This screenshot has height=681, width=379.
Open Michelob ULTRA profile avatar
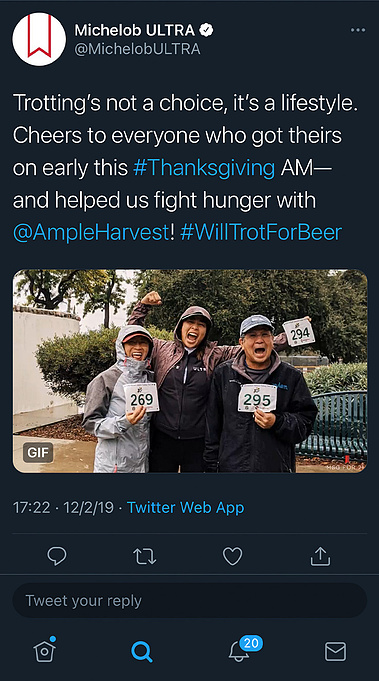pos(39,39)
